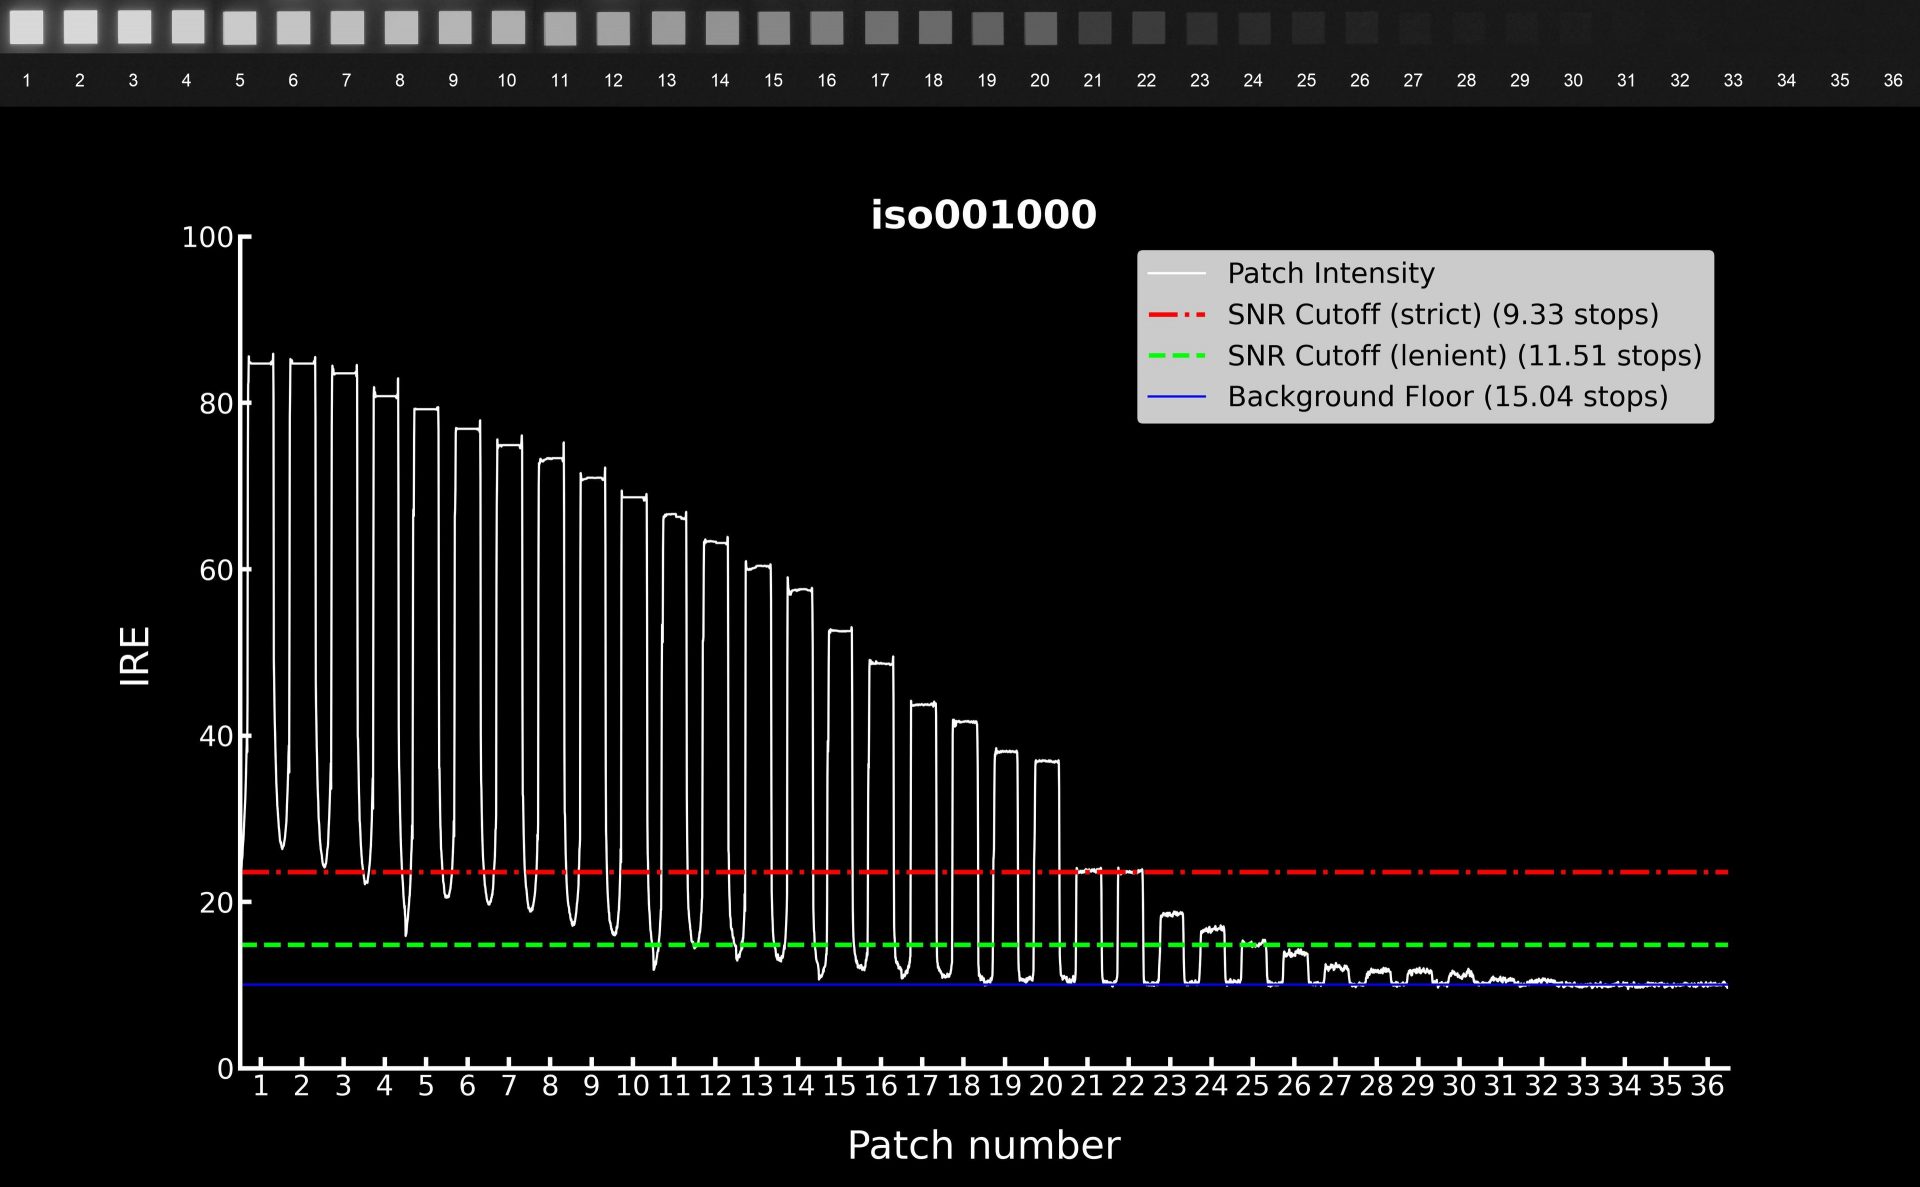1920x1187 pixels.
Task: Click the blue legend line sample
Action: tap(1177, 396)
